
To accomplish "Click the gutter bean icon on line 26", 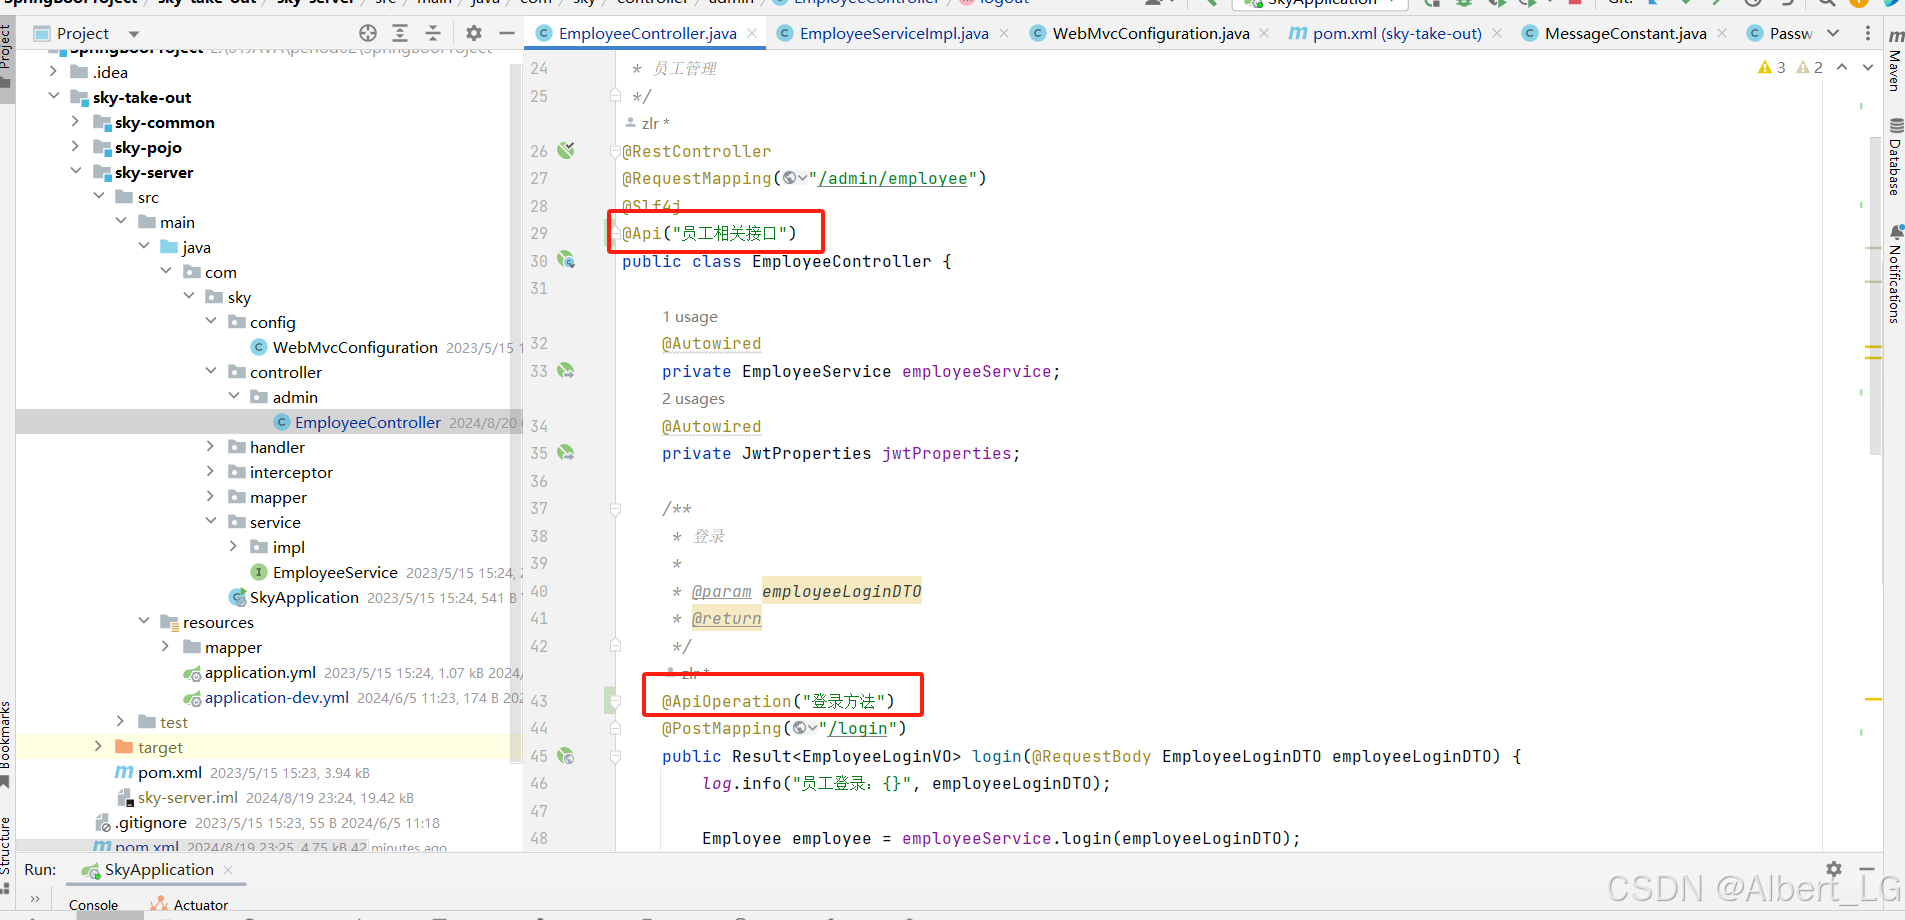I will point(566,150).
